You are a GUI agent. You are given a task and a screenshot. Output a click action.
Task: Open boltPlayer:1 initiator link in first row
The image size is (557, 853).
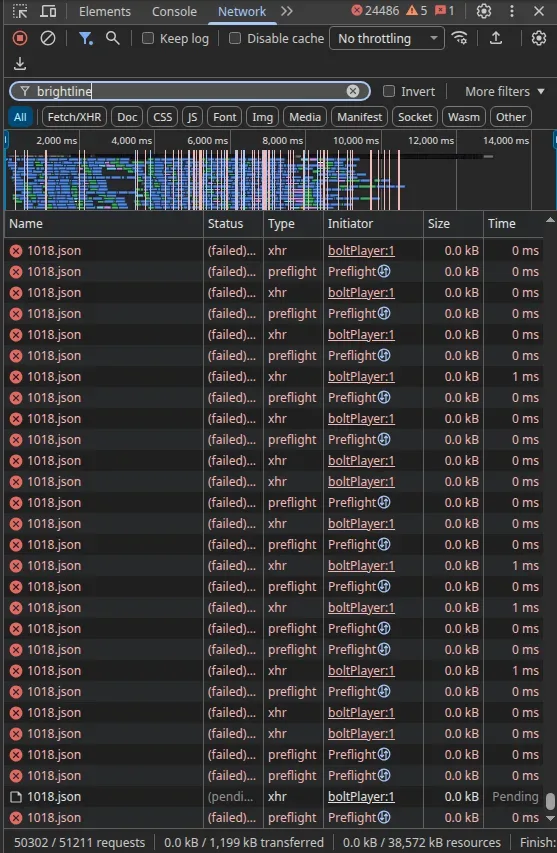pos(361,251)
